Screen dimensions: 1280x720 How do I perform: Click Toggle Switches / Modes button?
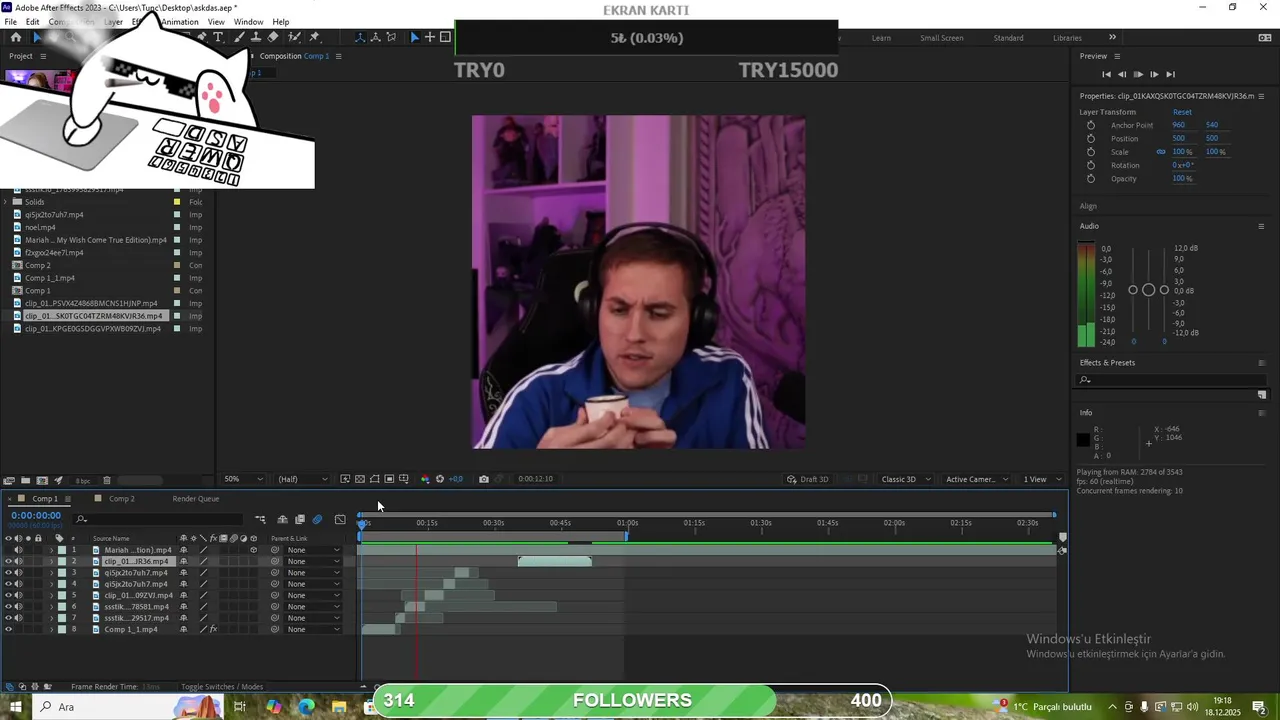(222, 687)
